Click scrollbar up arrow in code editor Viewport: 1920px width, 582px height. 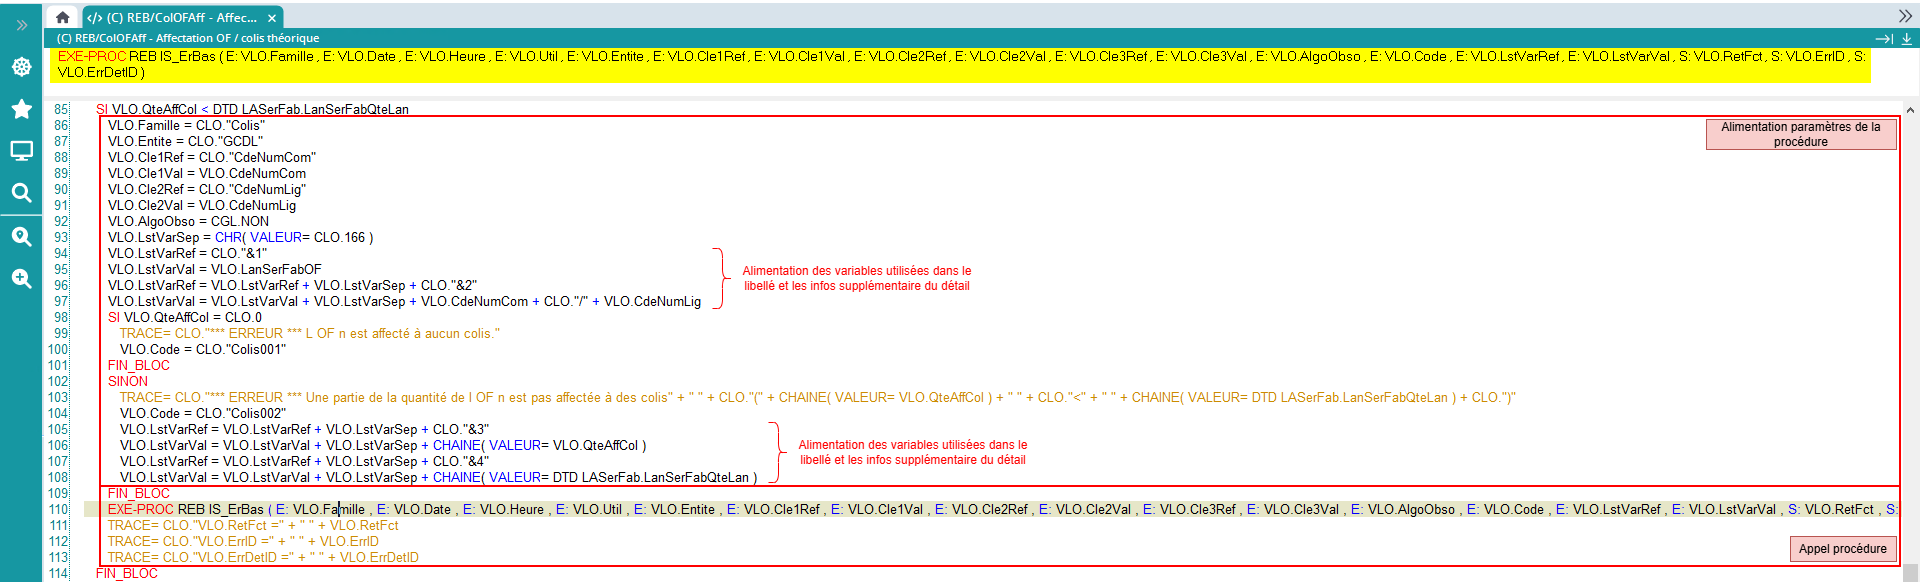tap(1910, 111)
